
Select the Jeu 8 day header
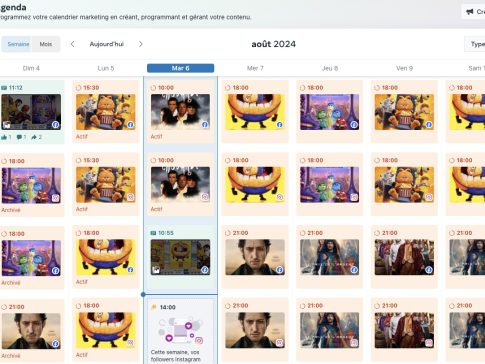330,68
